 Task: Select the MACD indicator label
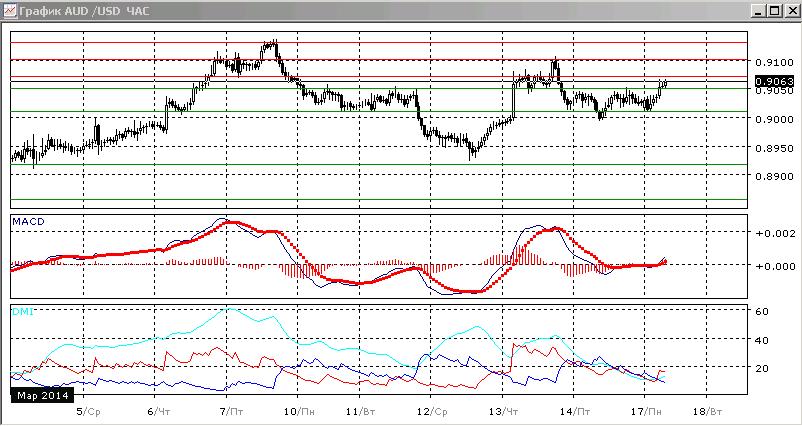31,221
